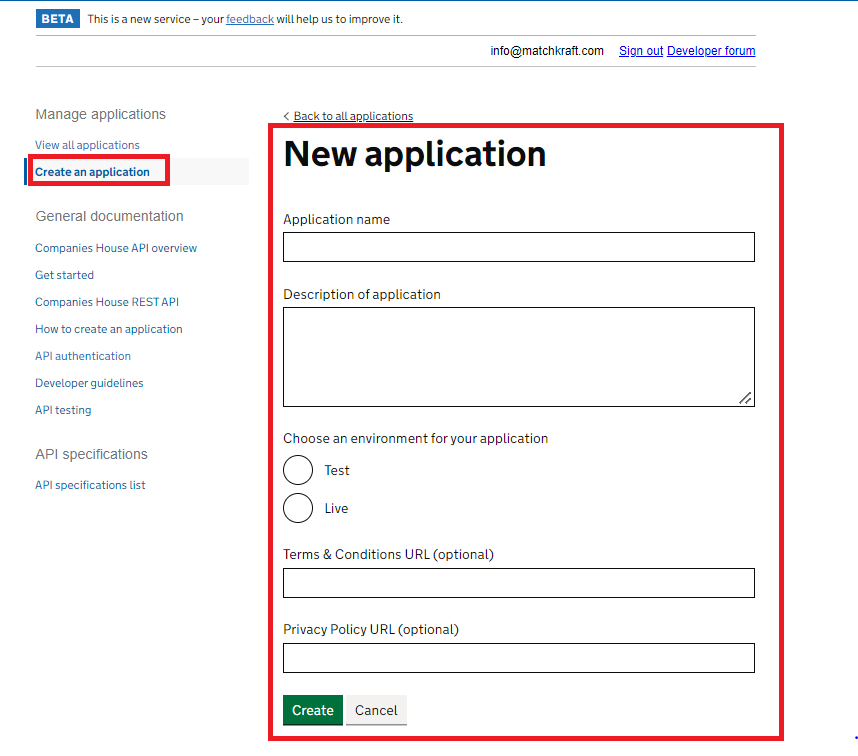Open Companies House API overview
Screen dimensions: 858x756
click(x=116, y=248)
